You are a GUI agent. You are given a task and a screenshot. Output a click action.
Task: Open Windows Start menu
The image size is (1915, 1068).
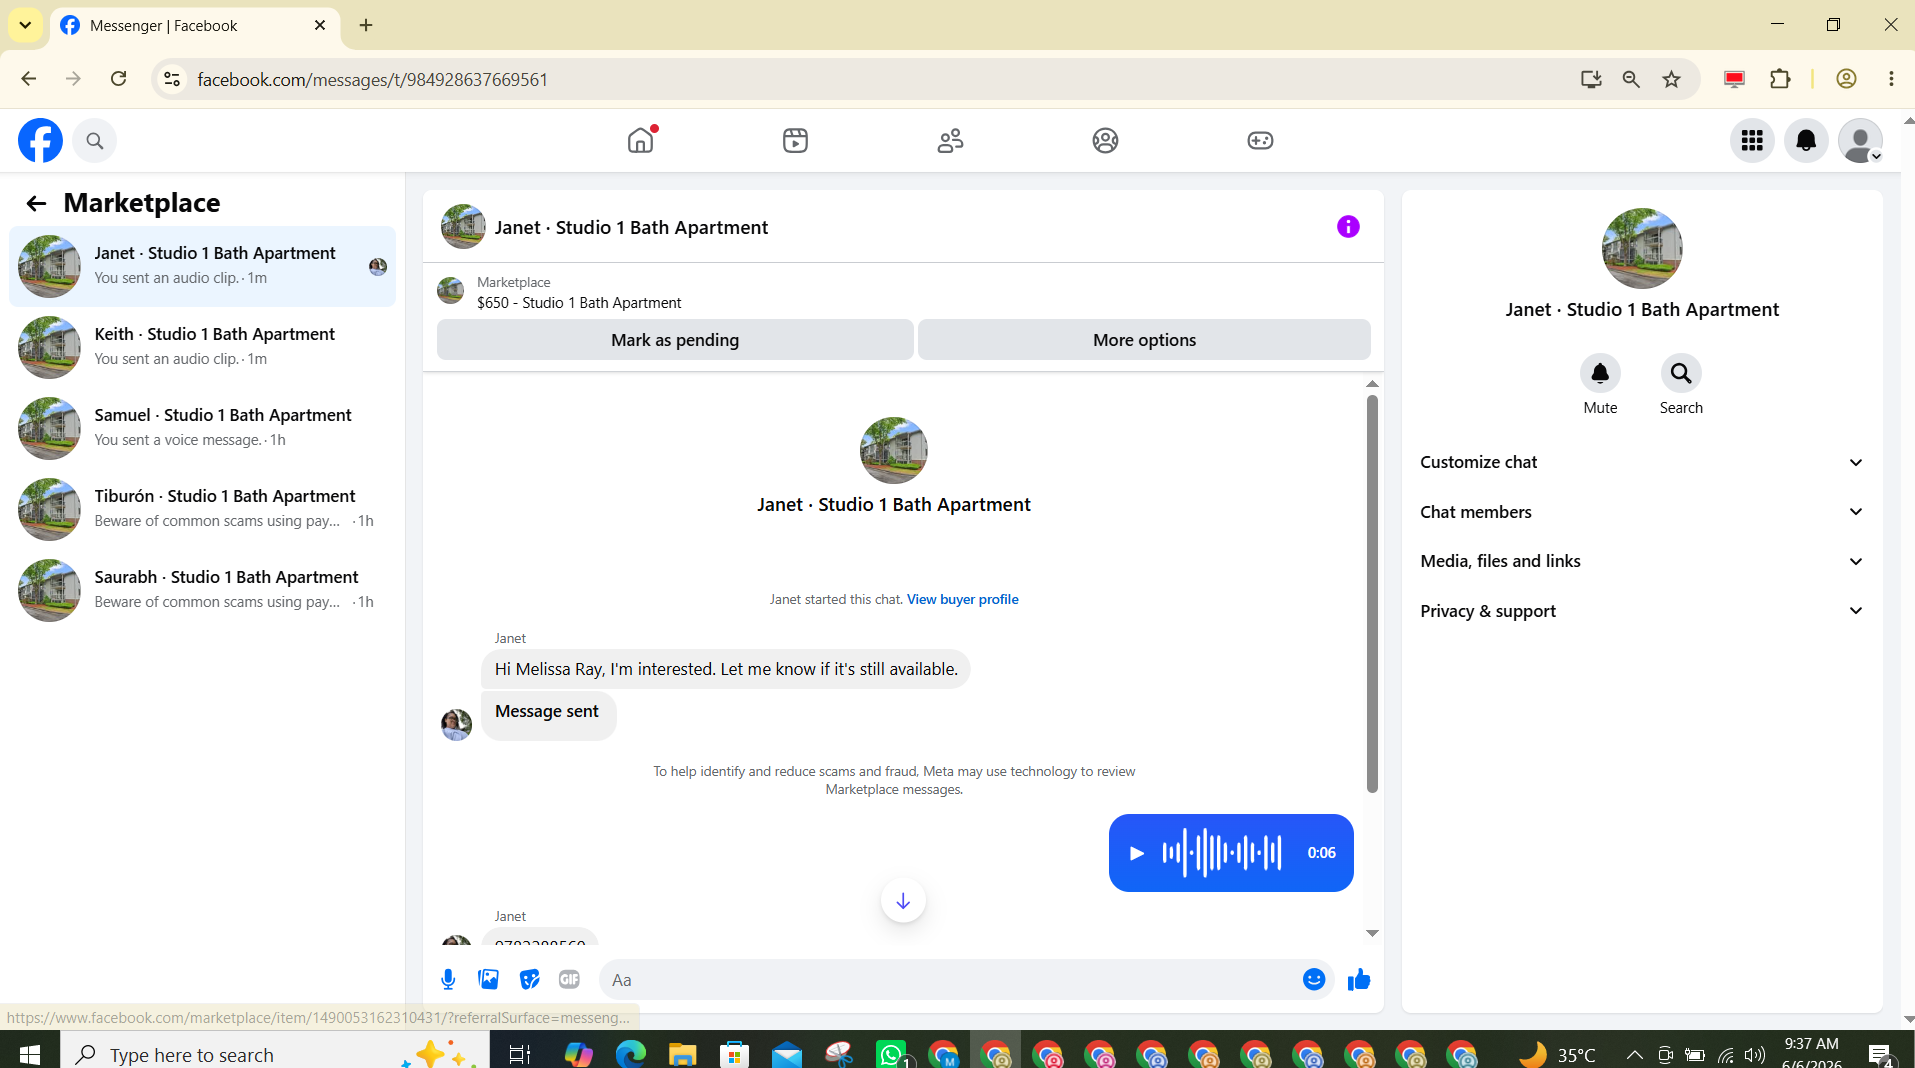click(x=29, y=1054)
